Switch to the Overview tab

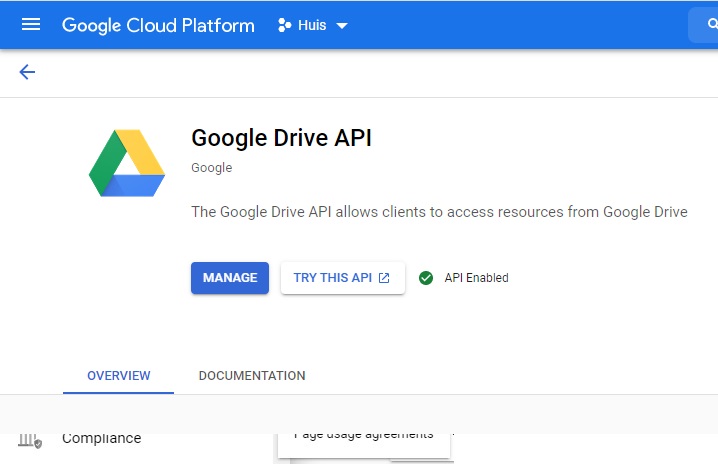click(118, 376)
